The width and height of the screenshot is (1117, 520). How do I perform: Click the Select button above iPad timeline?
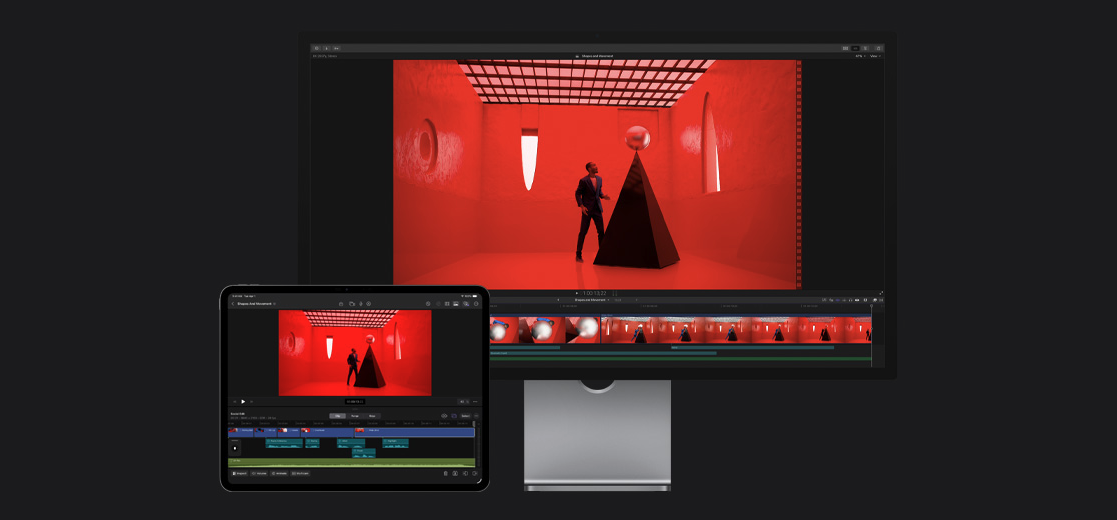(465, 415)
